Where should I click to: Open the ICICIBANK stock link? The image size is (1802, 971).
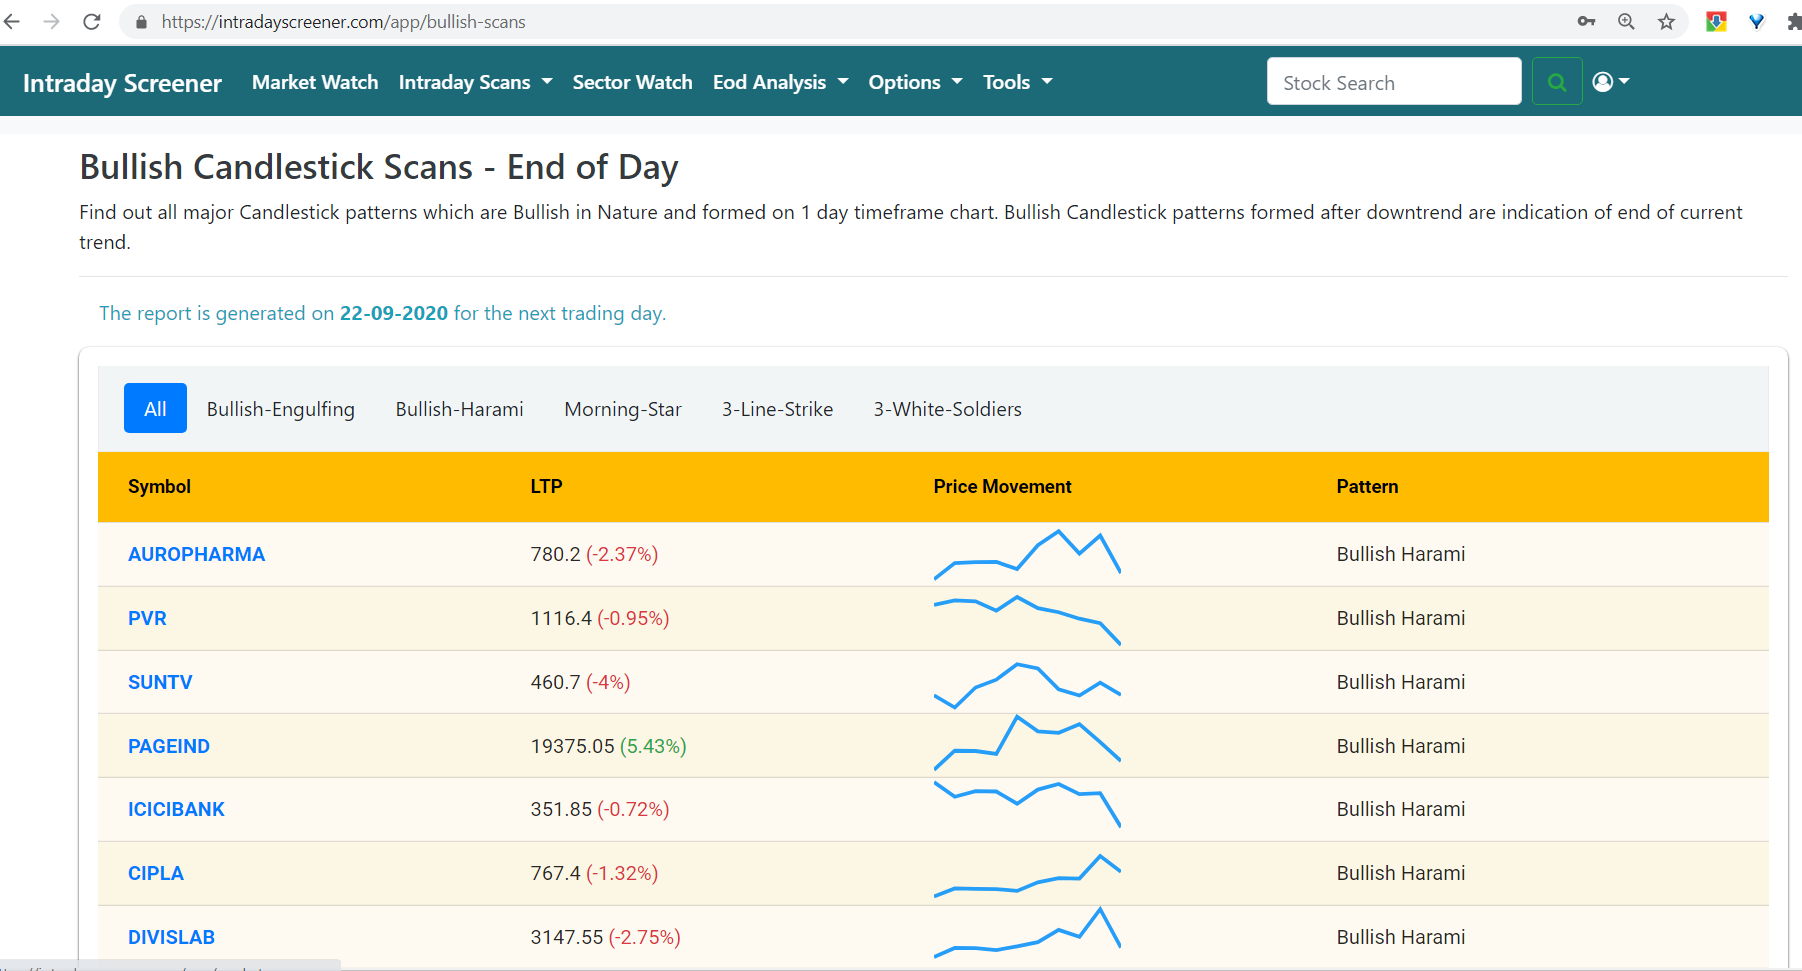point(176,809)
